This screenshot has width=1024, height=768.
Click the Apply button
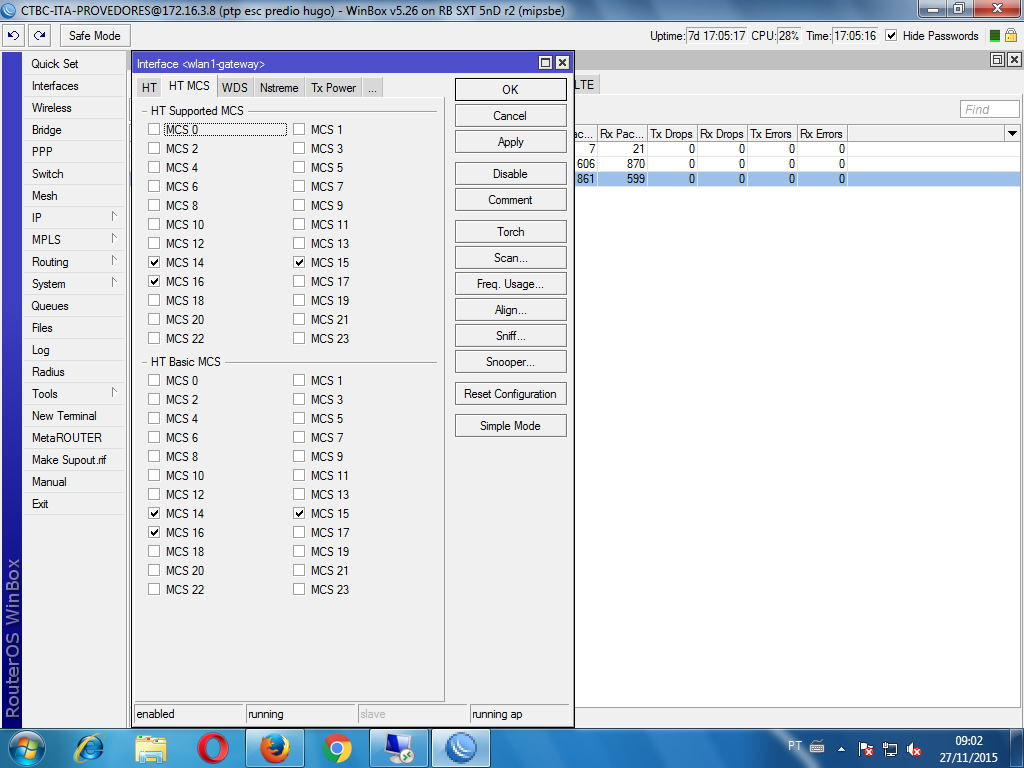(x=511, y=142)
